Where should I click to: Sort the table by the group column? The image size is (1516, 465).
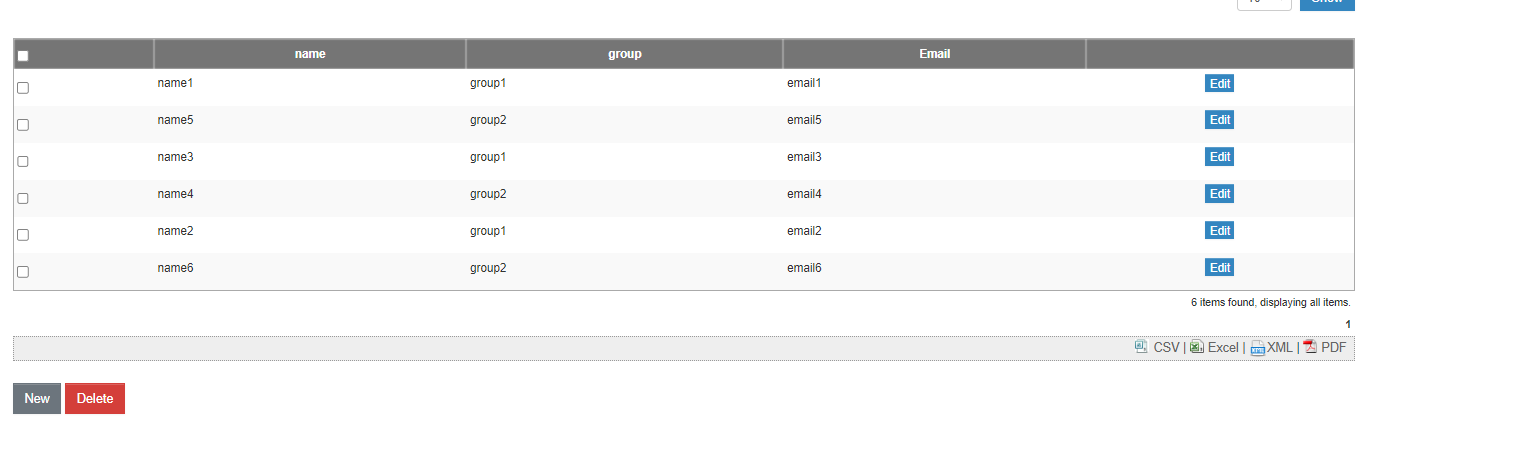(624, 54)
